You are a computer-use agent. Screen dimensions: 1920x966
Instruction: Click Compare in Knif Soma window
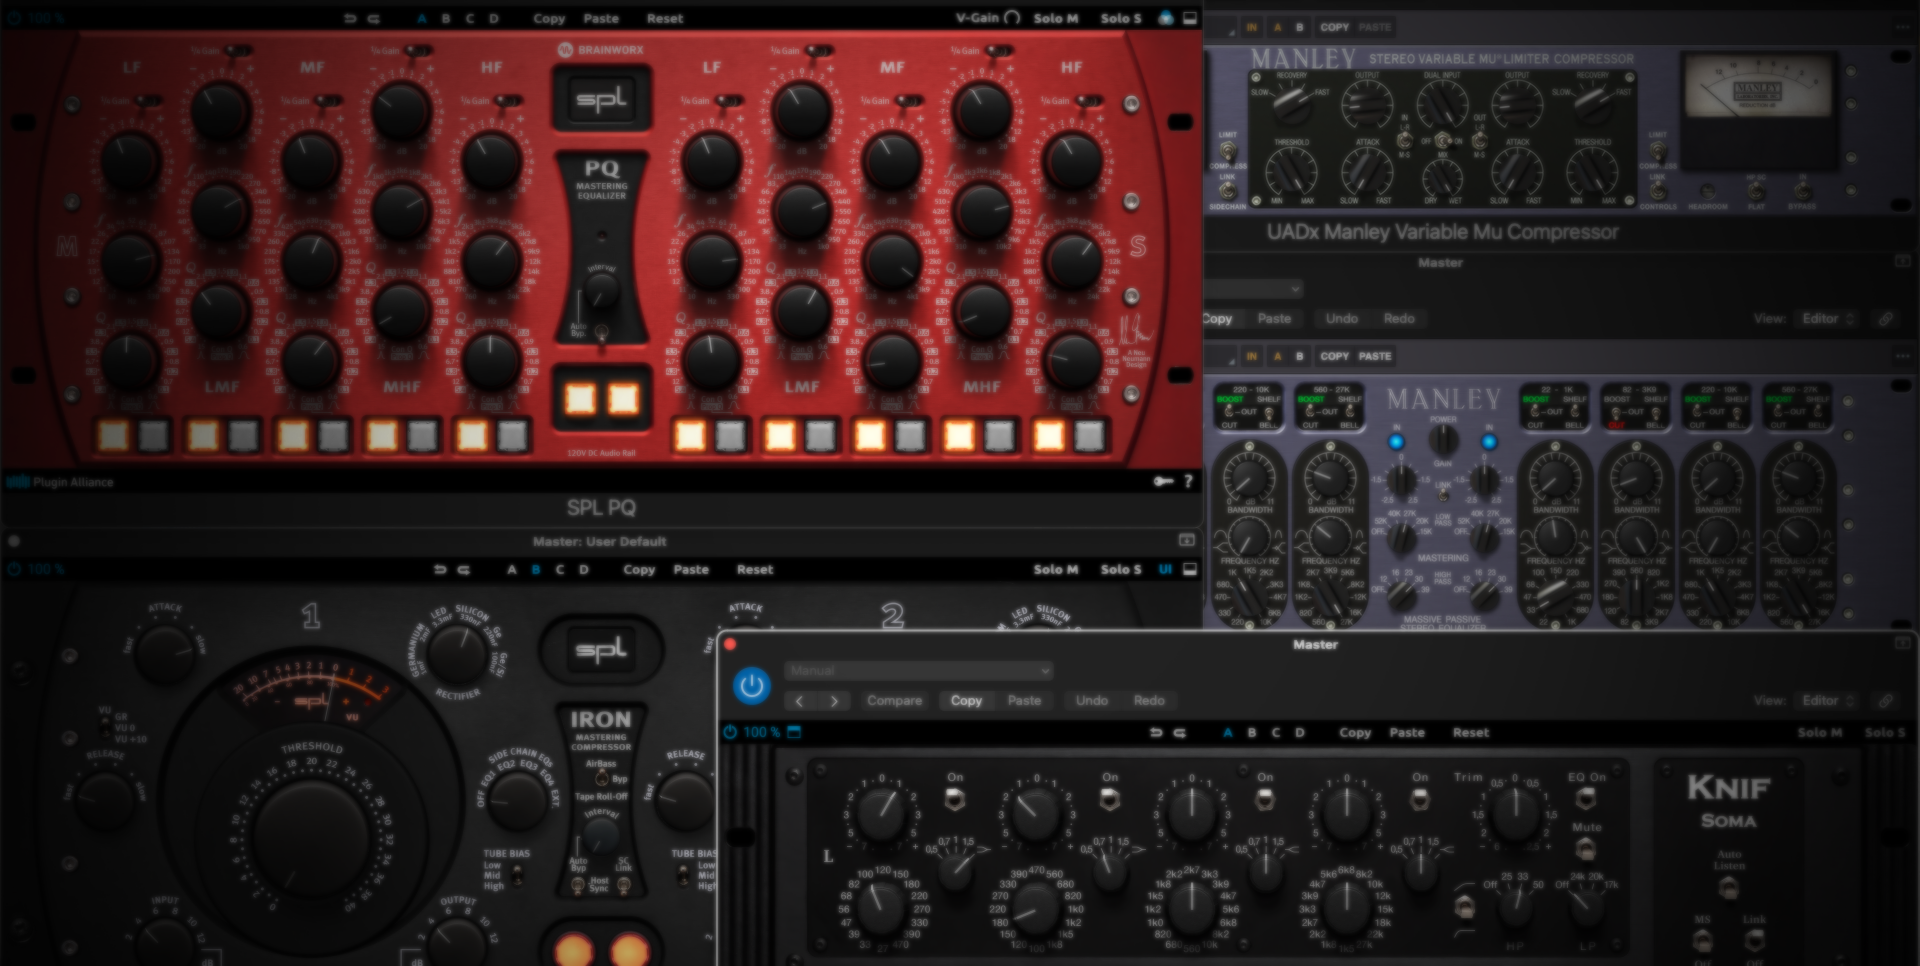click(894, 700)
